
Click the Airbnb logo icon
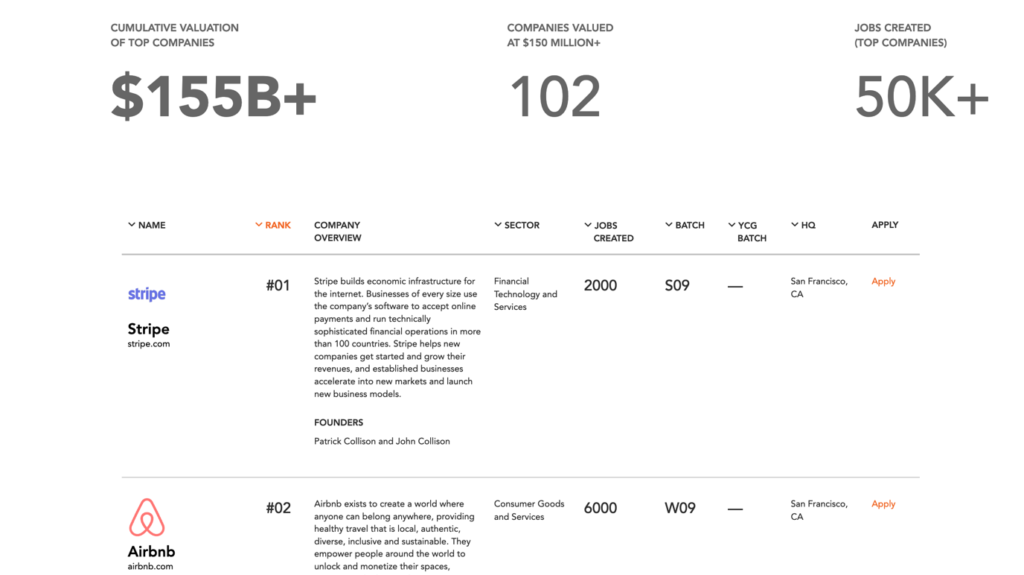click(147, 518)
